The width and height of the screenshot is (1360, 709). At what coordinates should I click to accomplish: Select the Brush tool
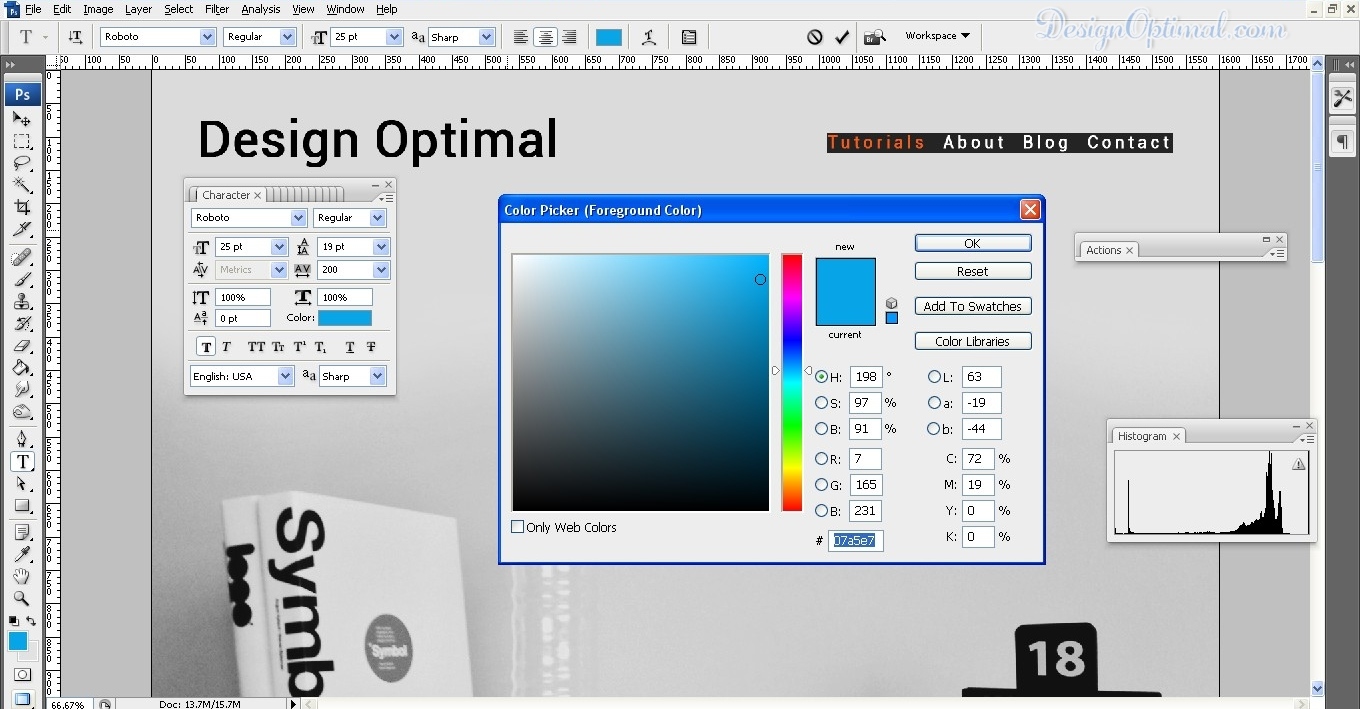tap(22, 280)
